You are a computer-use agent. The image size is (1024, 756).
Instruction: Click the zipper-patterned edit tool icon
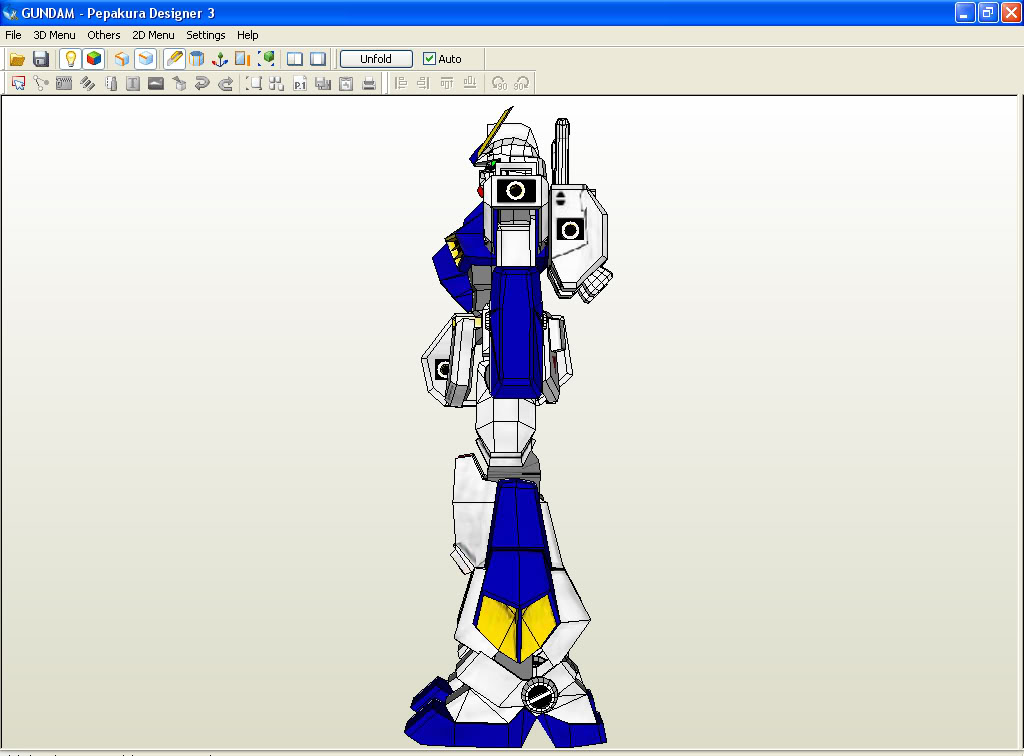click(64, 84)
